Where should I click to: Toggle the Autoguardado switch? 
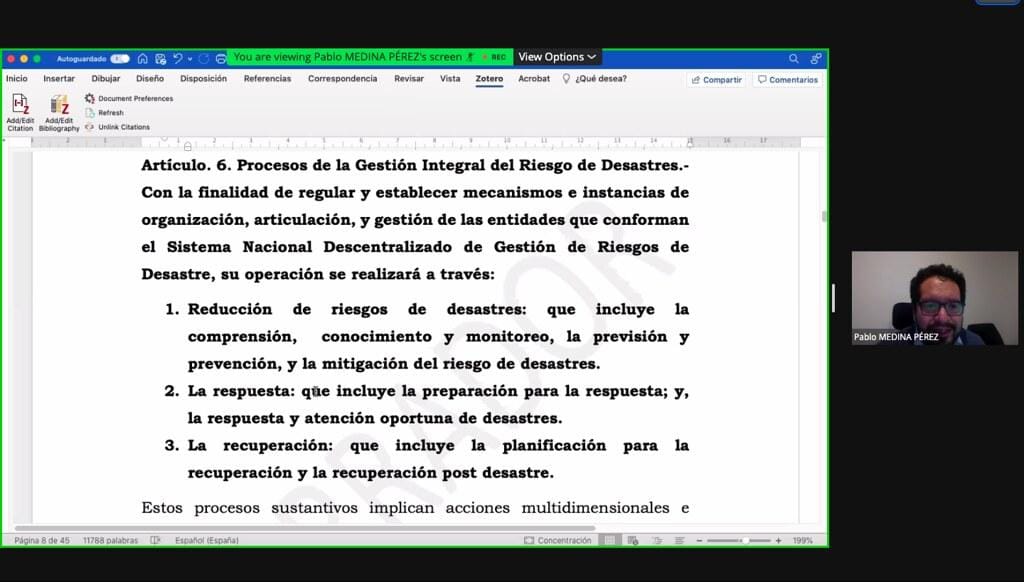[x=119, y=60]
